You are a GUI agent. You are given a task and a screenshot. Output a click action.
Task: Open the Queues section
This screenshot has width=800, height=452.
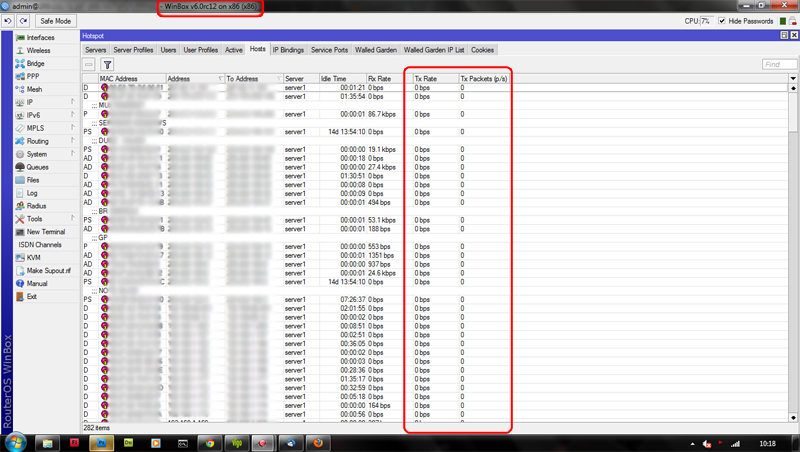(37, 167)
